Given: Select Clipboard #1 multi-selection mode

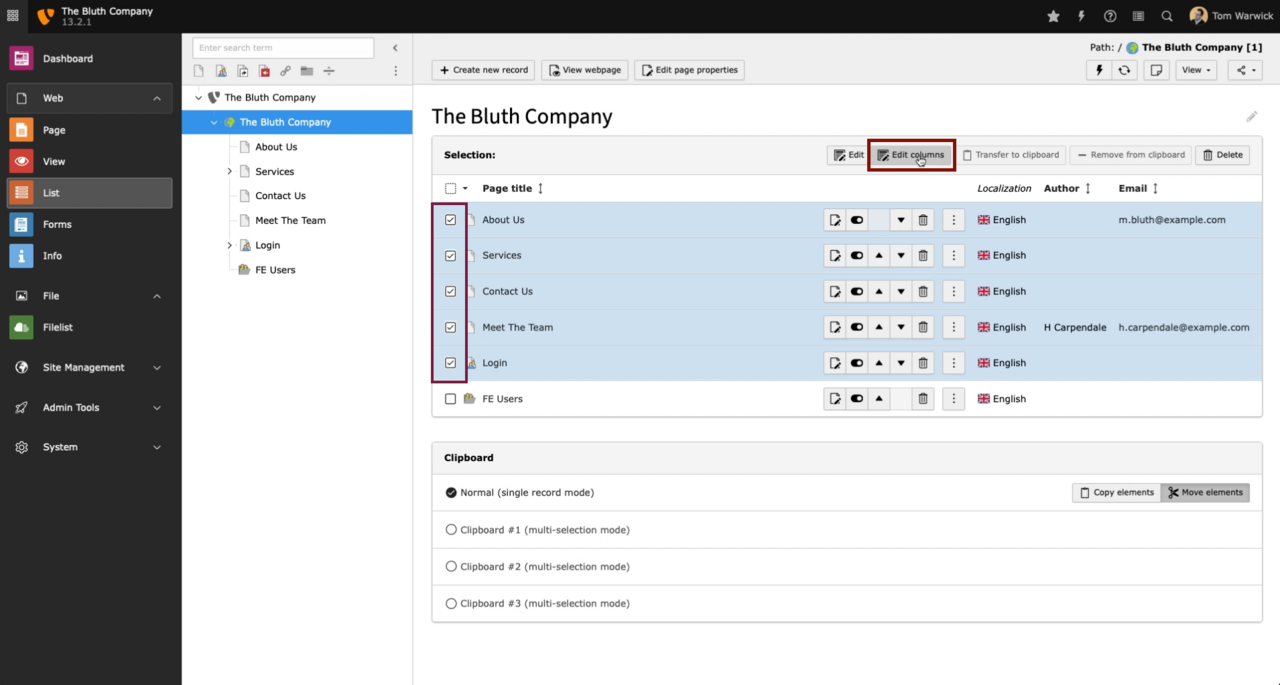Looking at the screenshot, I should click(451, 530).
